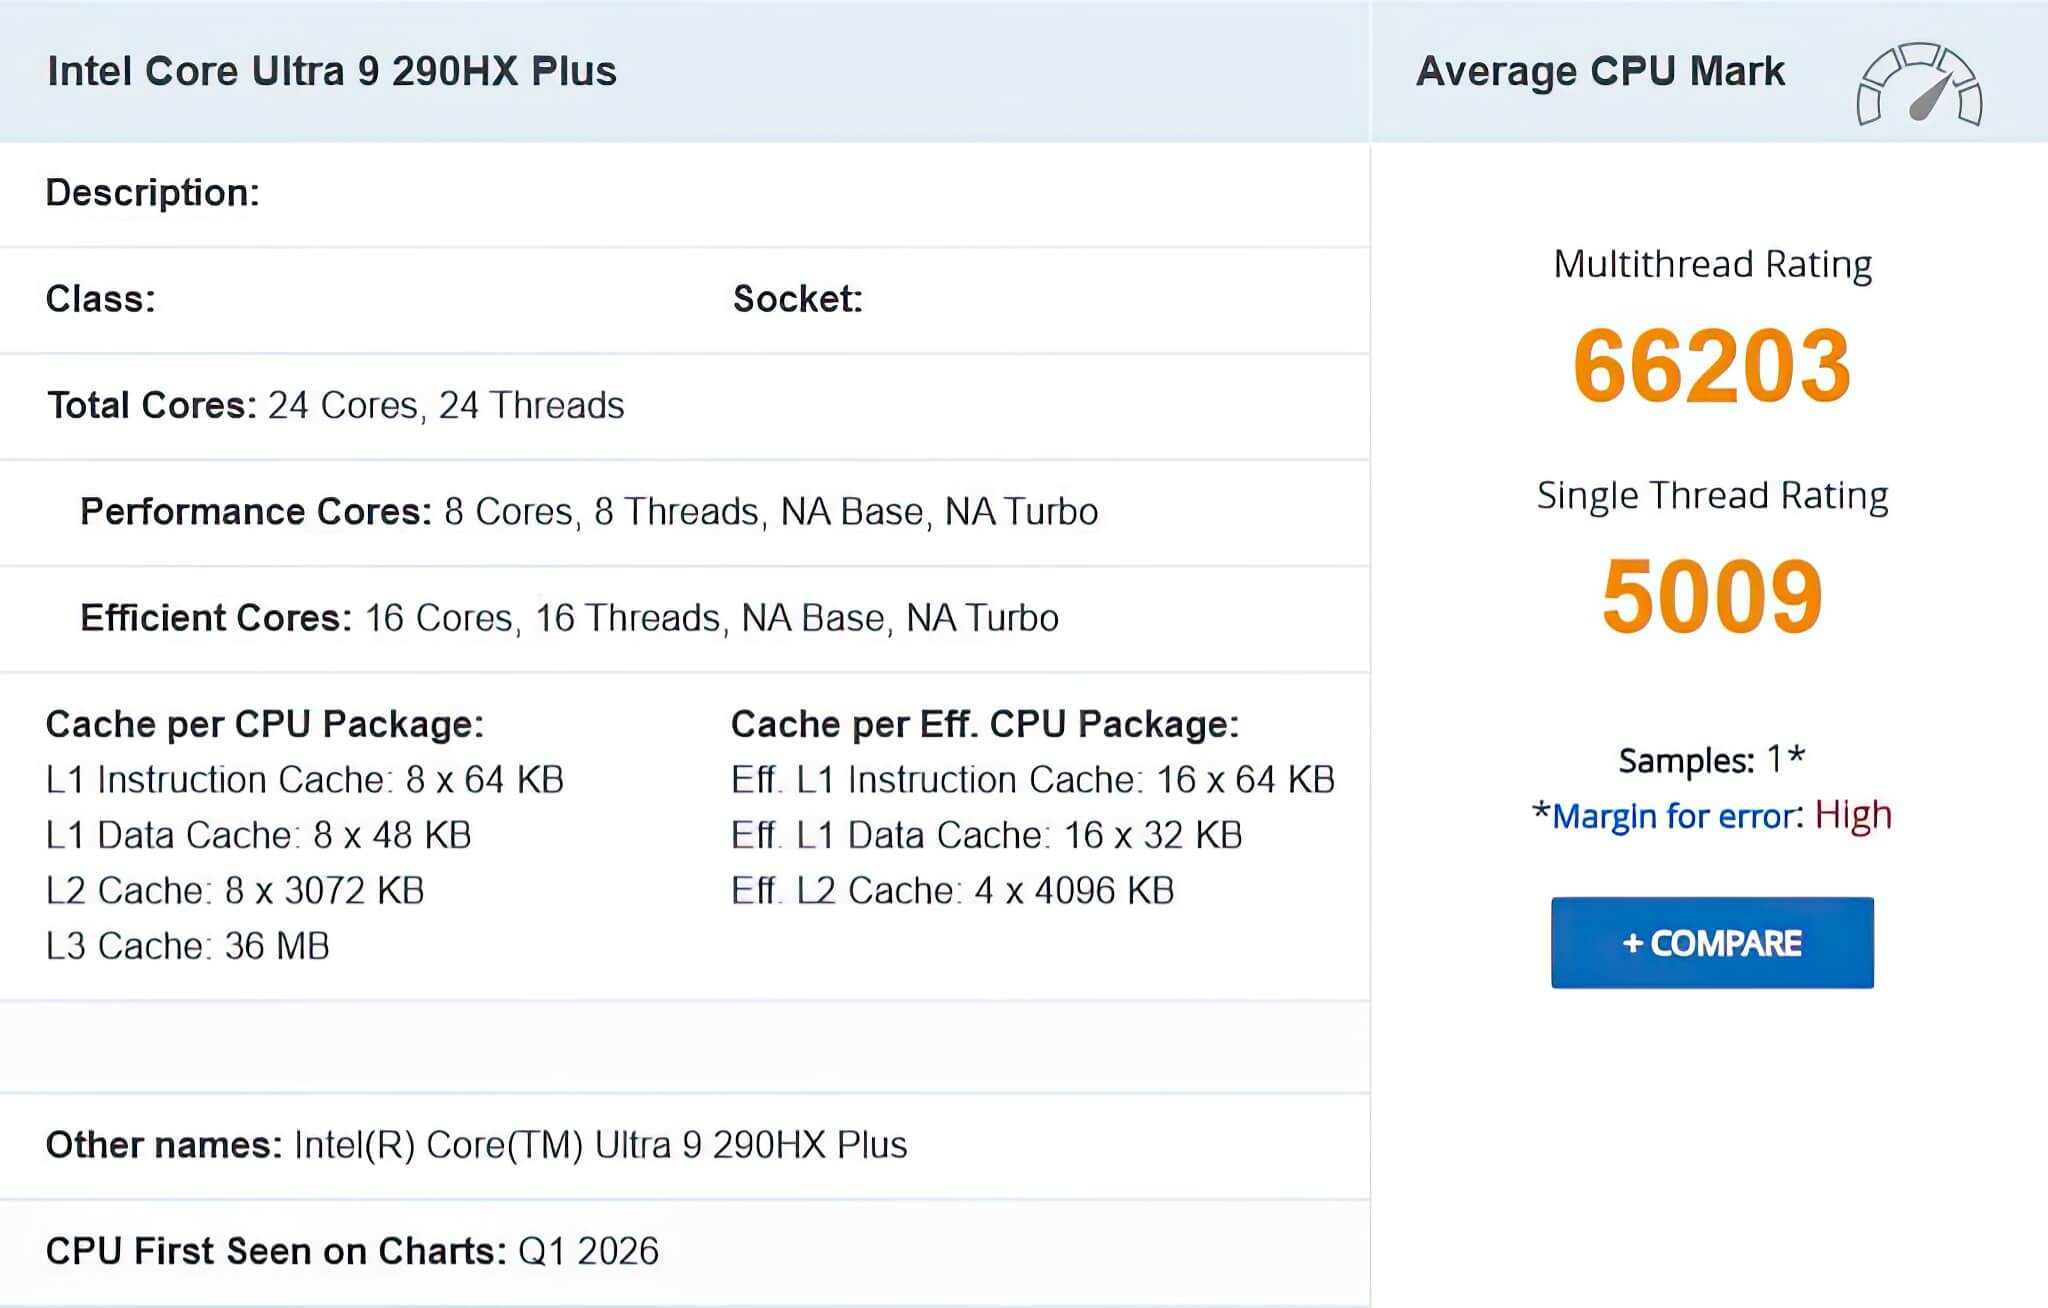Click the Description row
The image size is (2048, 1308).
pyautogui.click(x=152, y=194)
